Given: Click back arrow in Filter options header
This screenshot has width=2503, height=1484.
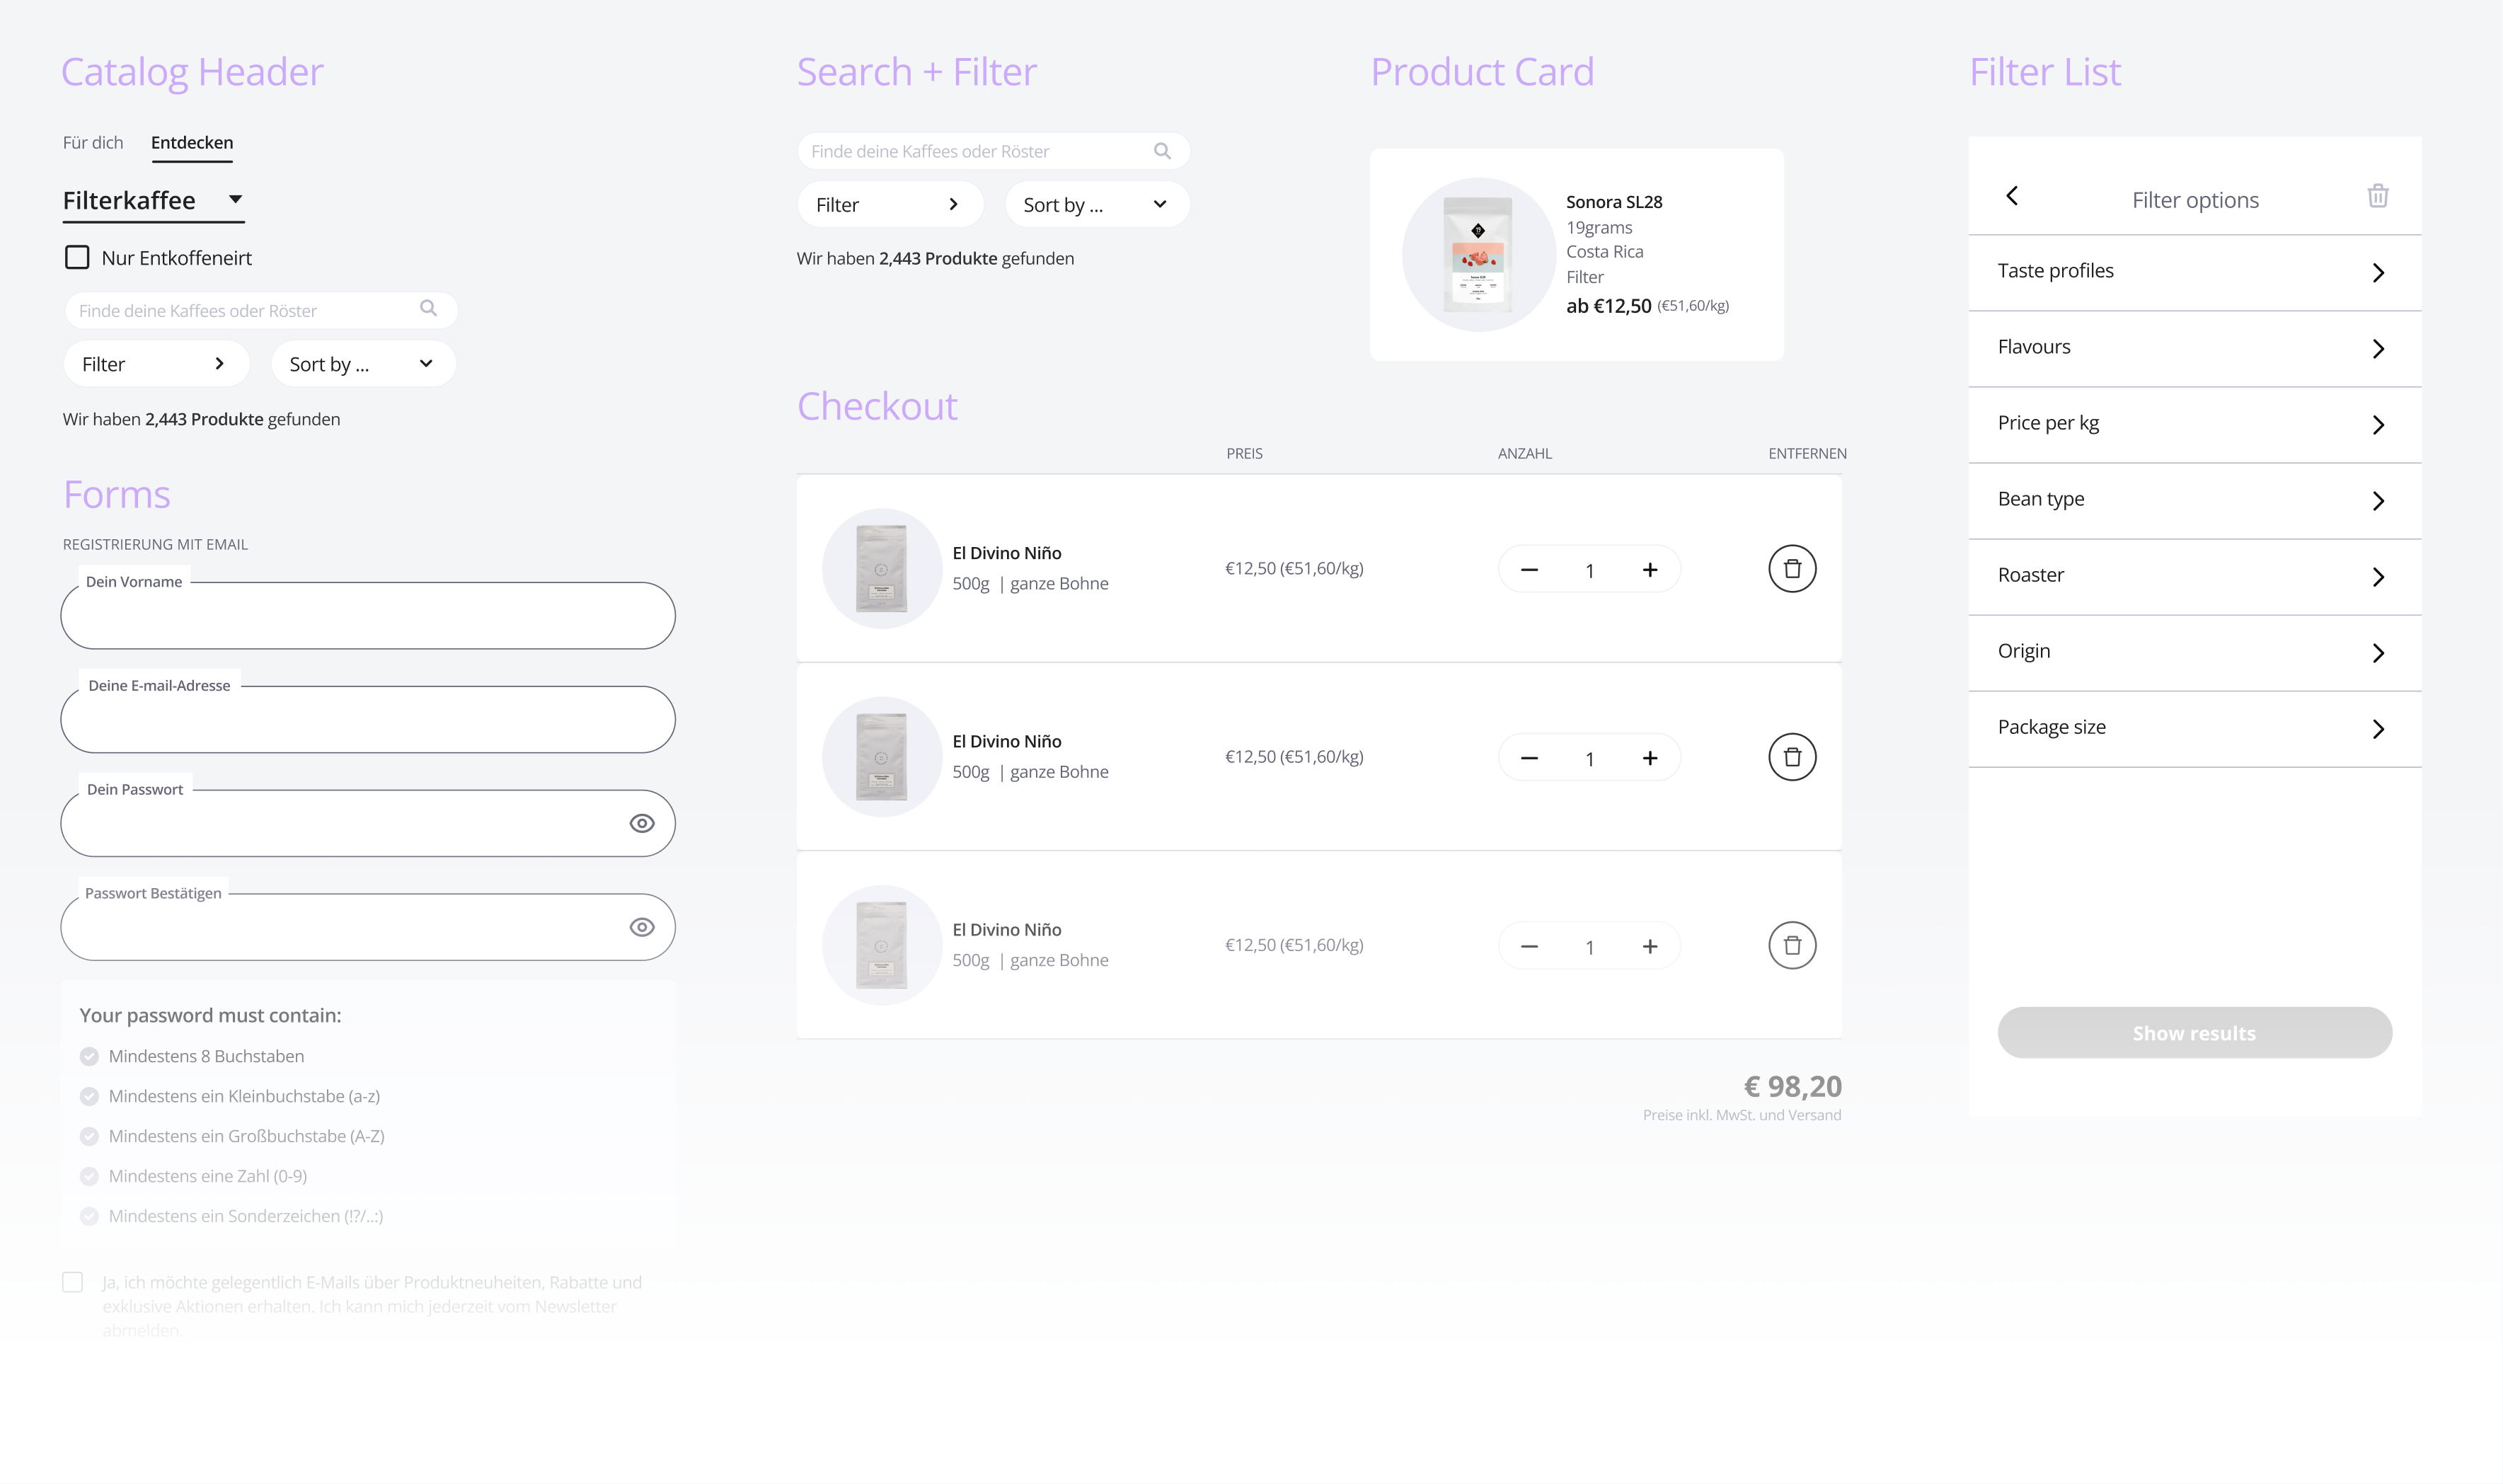Looking at the screenshot, I should [2012, 196].
